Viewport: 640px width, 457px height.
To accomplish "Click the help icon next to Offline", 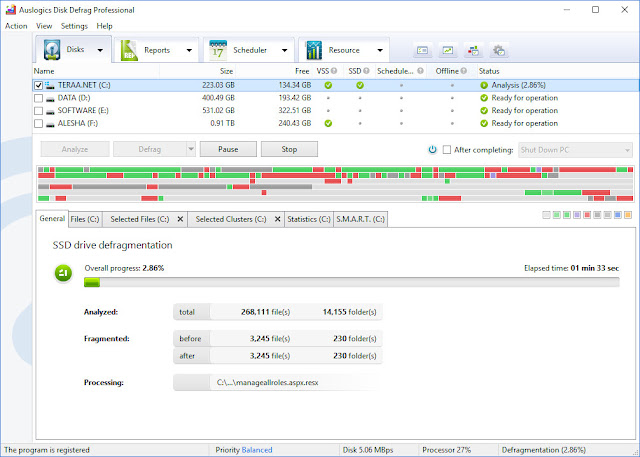I will [464, 71].
